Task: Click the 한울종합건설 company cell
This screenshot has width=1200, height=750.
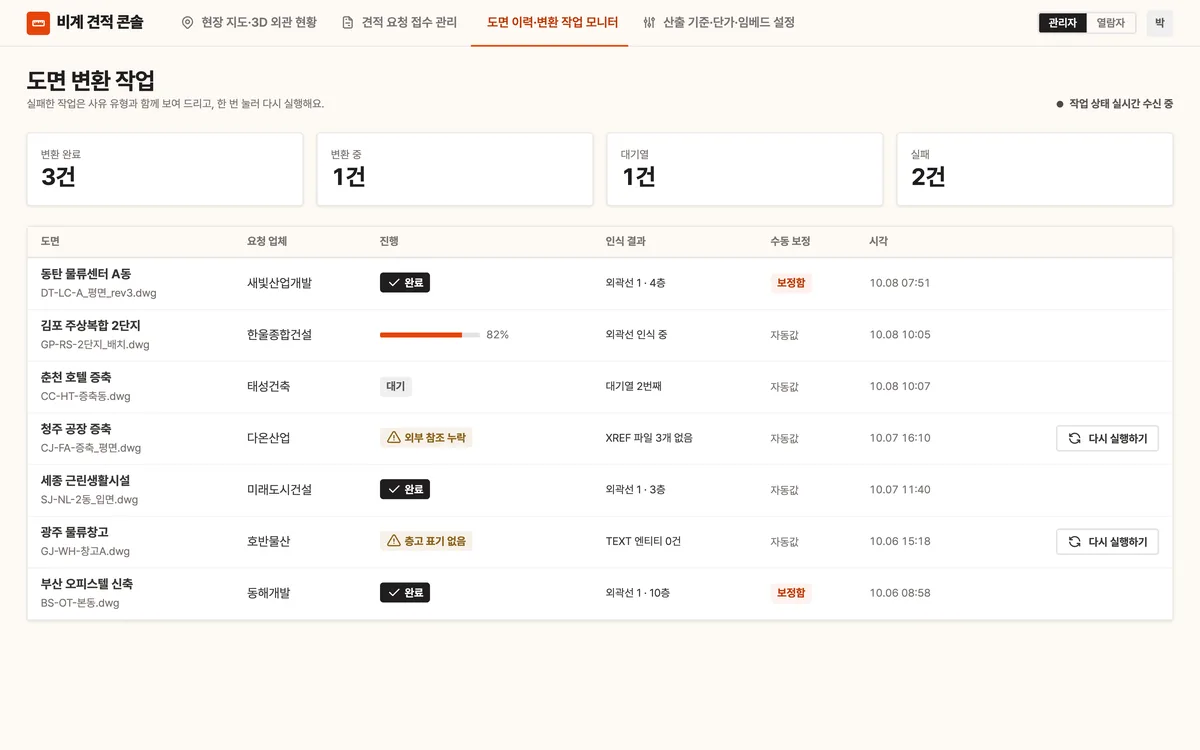Action: 280,335
